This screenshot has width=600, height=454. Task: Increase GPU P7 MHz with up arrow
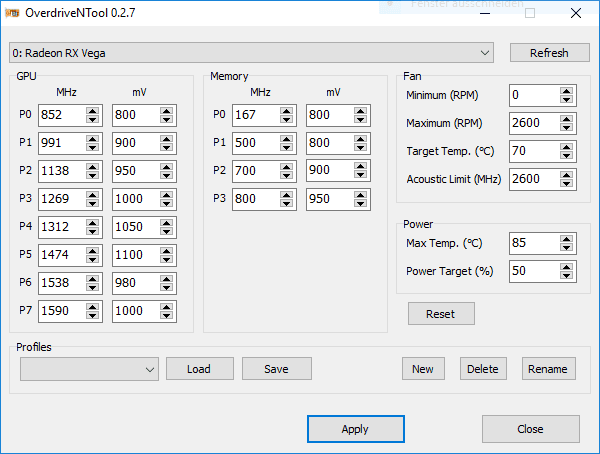pyautogui.click(x=92, y=307)
